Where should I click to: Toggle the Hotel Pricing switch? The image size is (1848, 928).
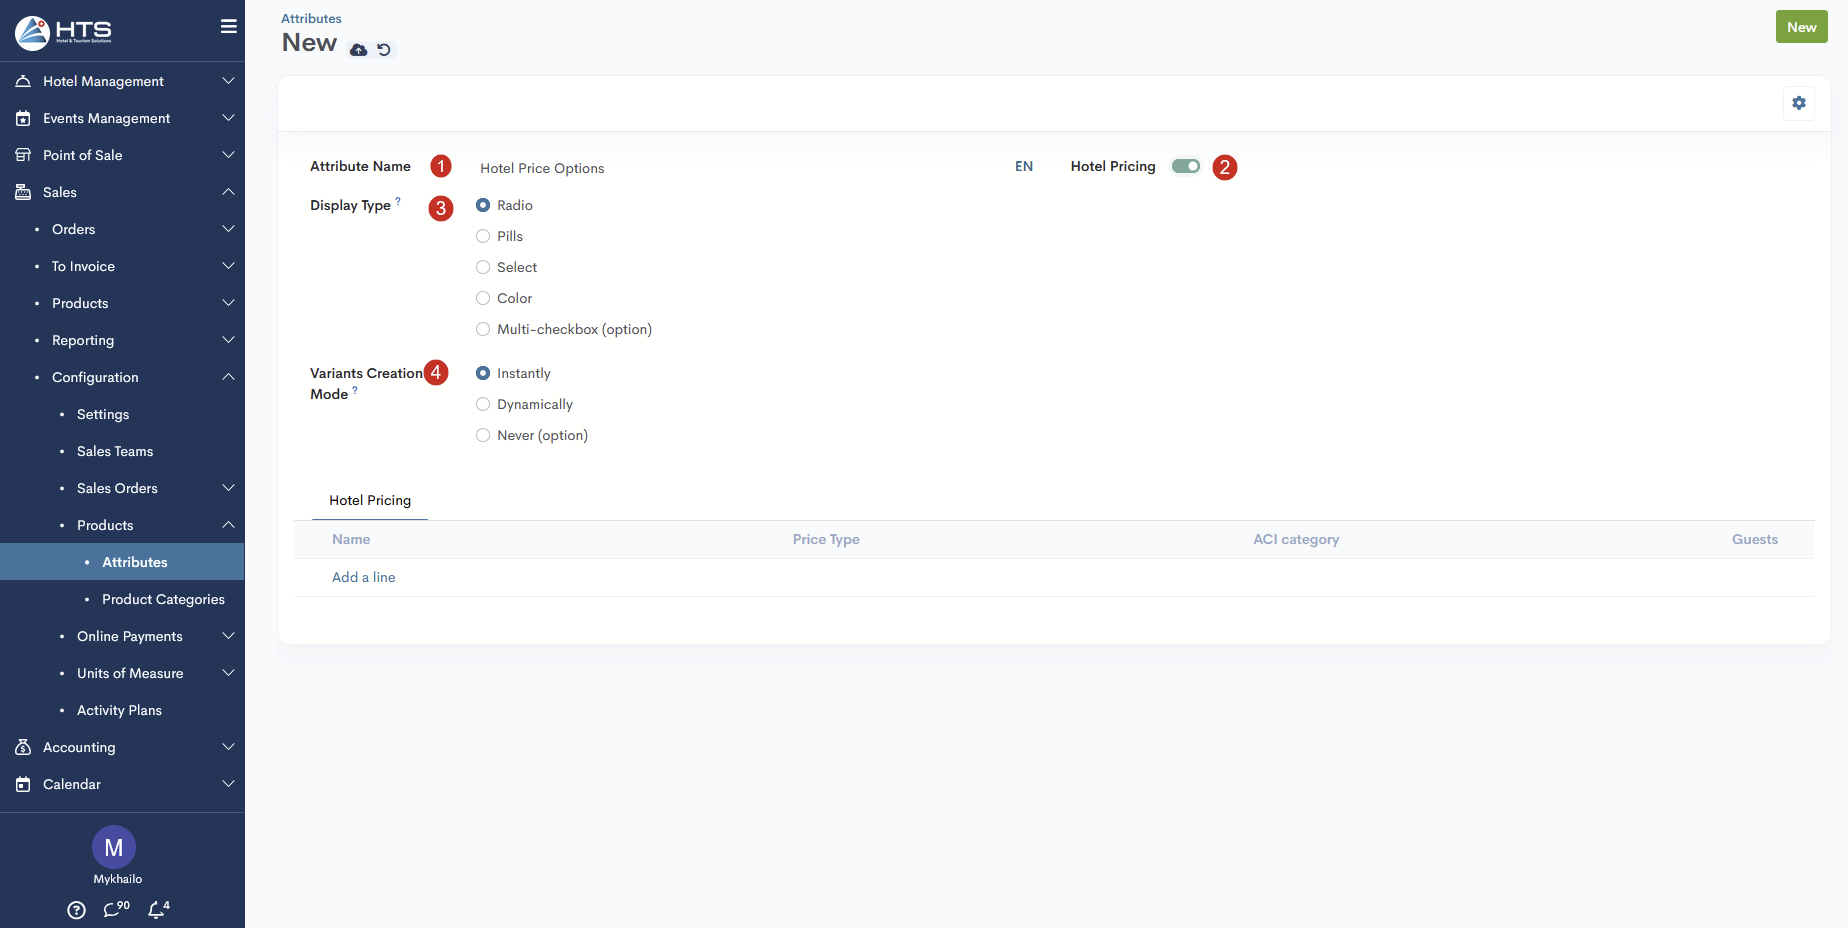pyautogui.click(x=1186, y=167)
